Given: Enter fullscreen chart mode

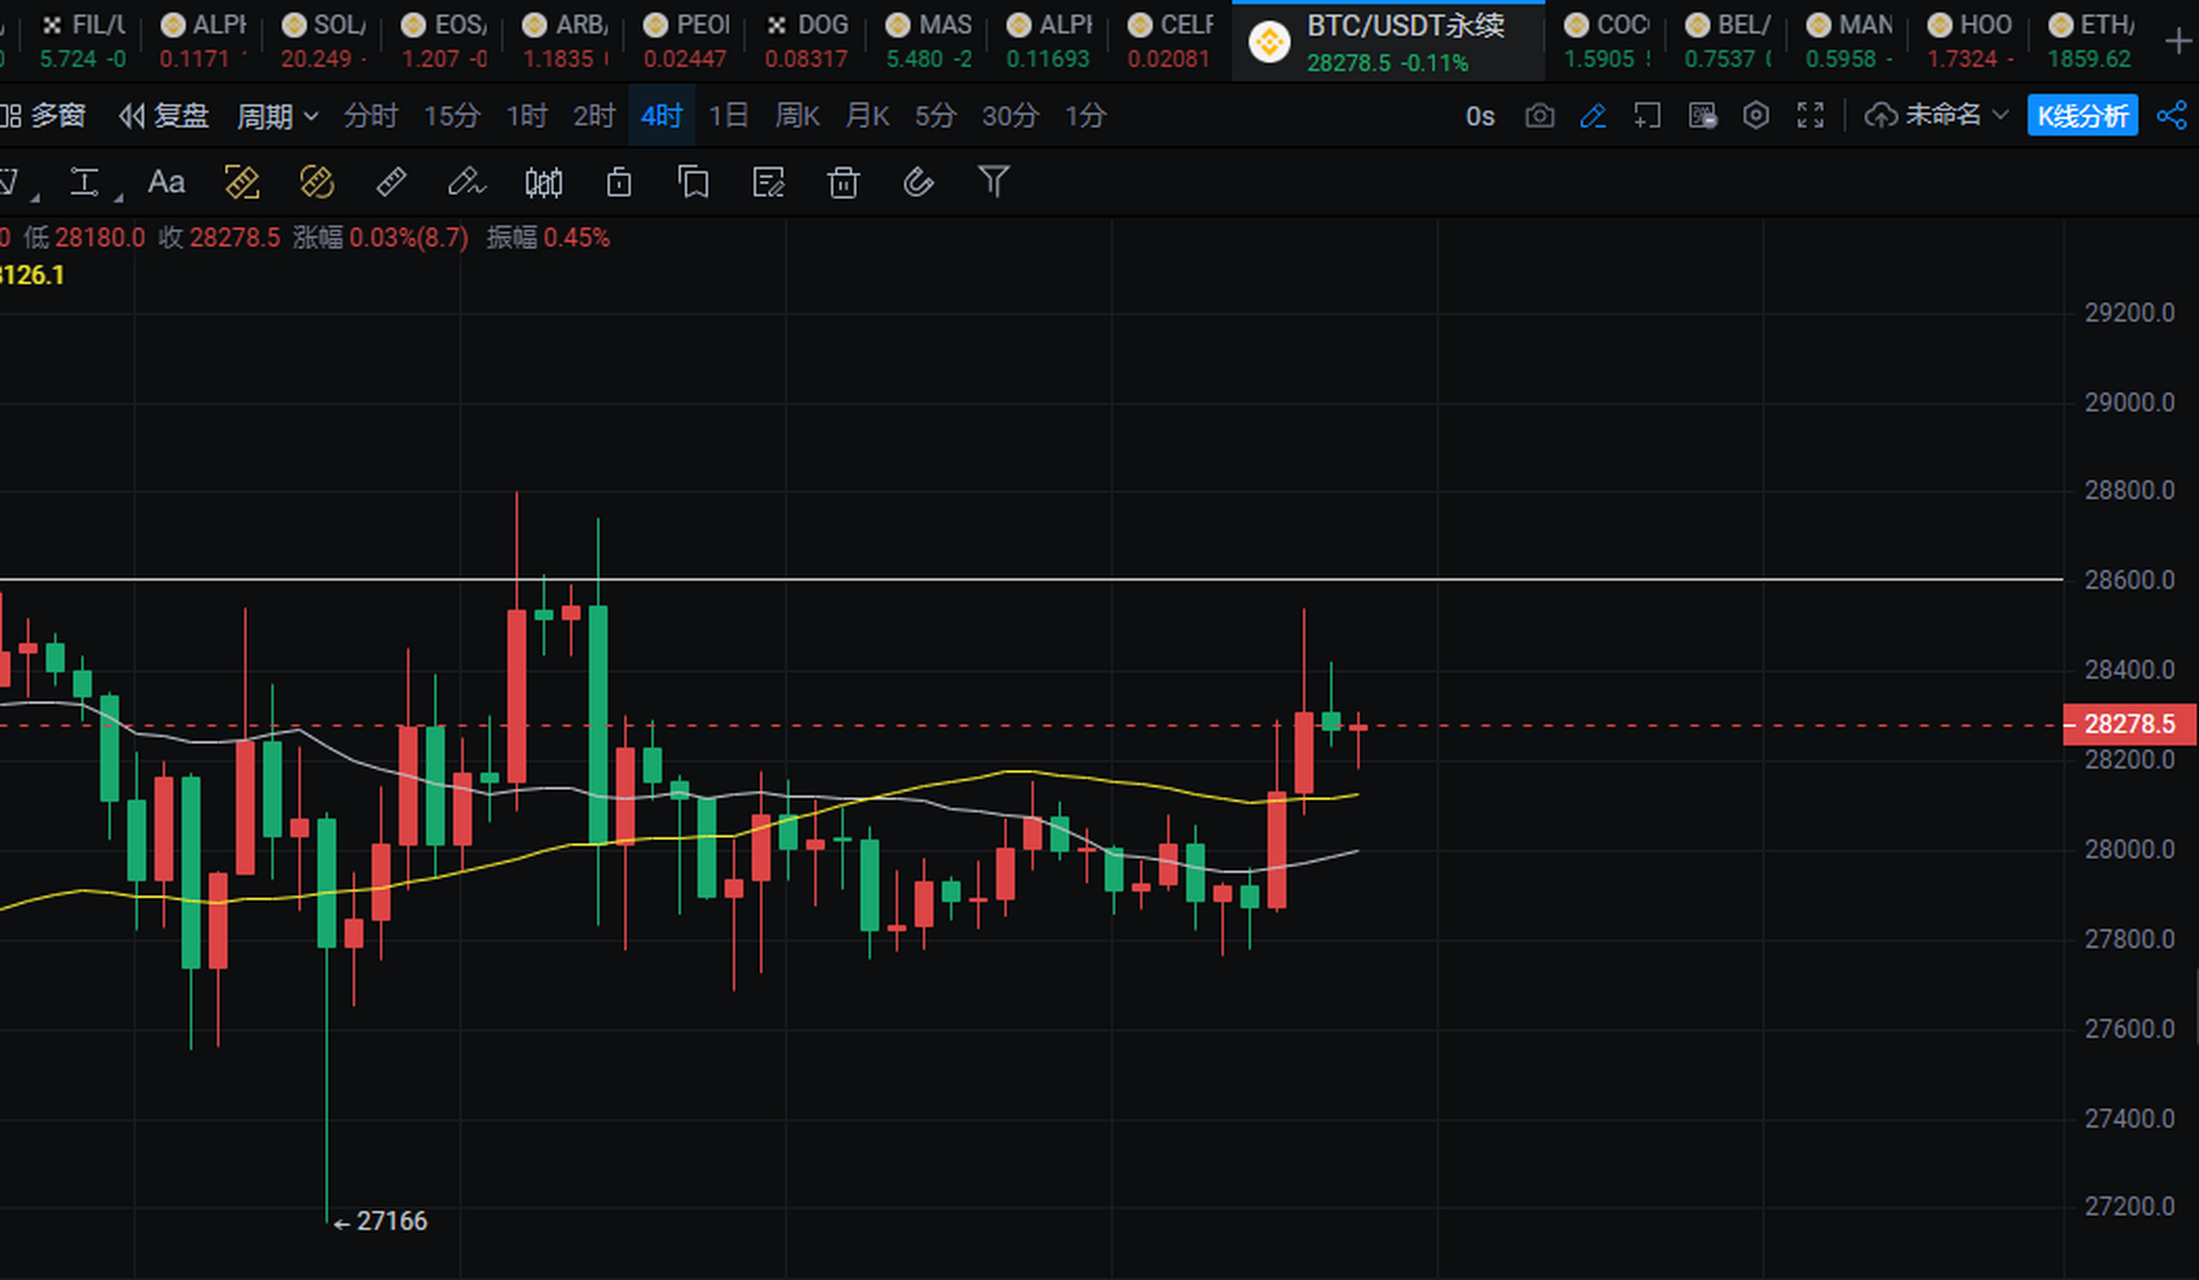Looking at the screenshot, I should tap(1810, 116).
